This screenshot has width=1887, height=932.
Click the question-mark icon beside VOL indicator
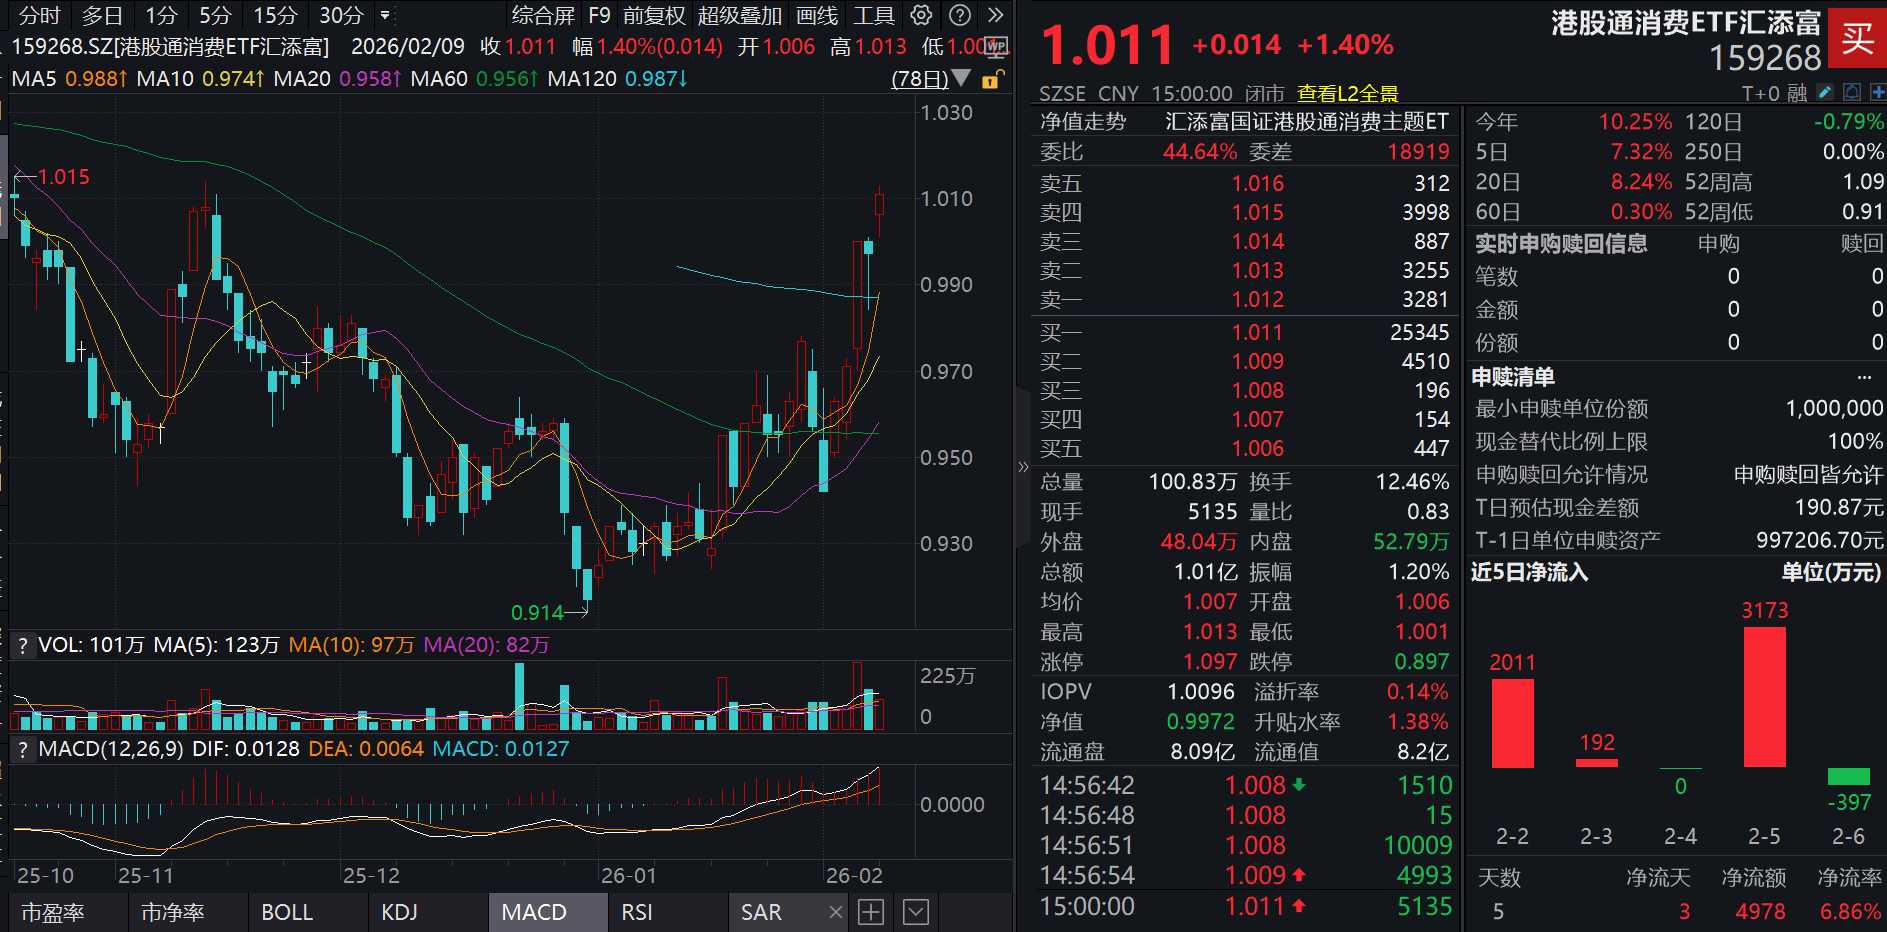tap(22, 645)
